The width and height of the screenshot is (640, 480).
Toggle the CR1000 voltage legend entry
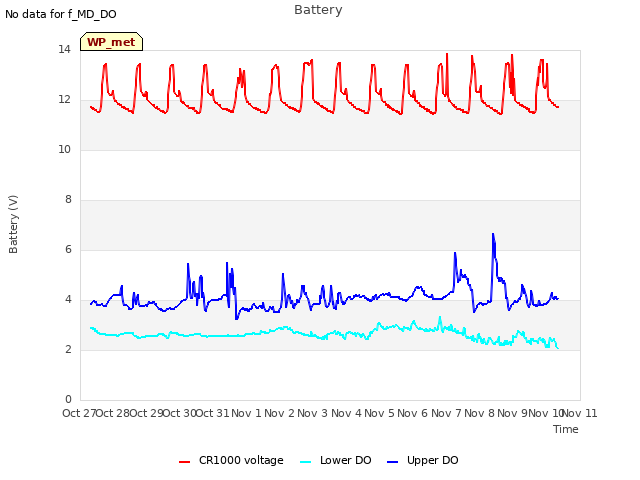[231, 460]
